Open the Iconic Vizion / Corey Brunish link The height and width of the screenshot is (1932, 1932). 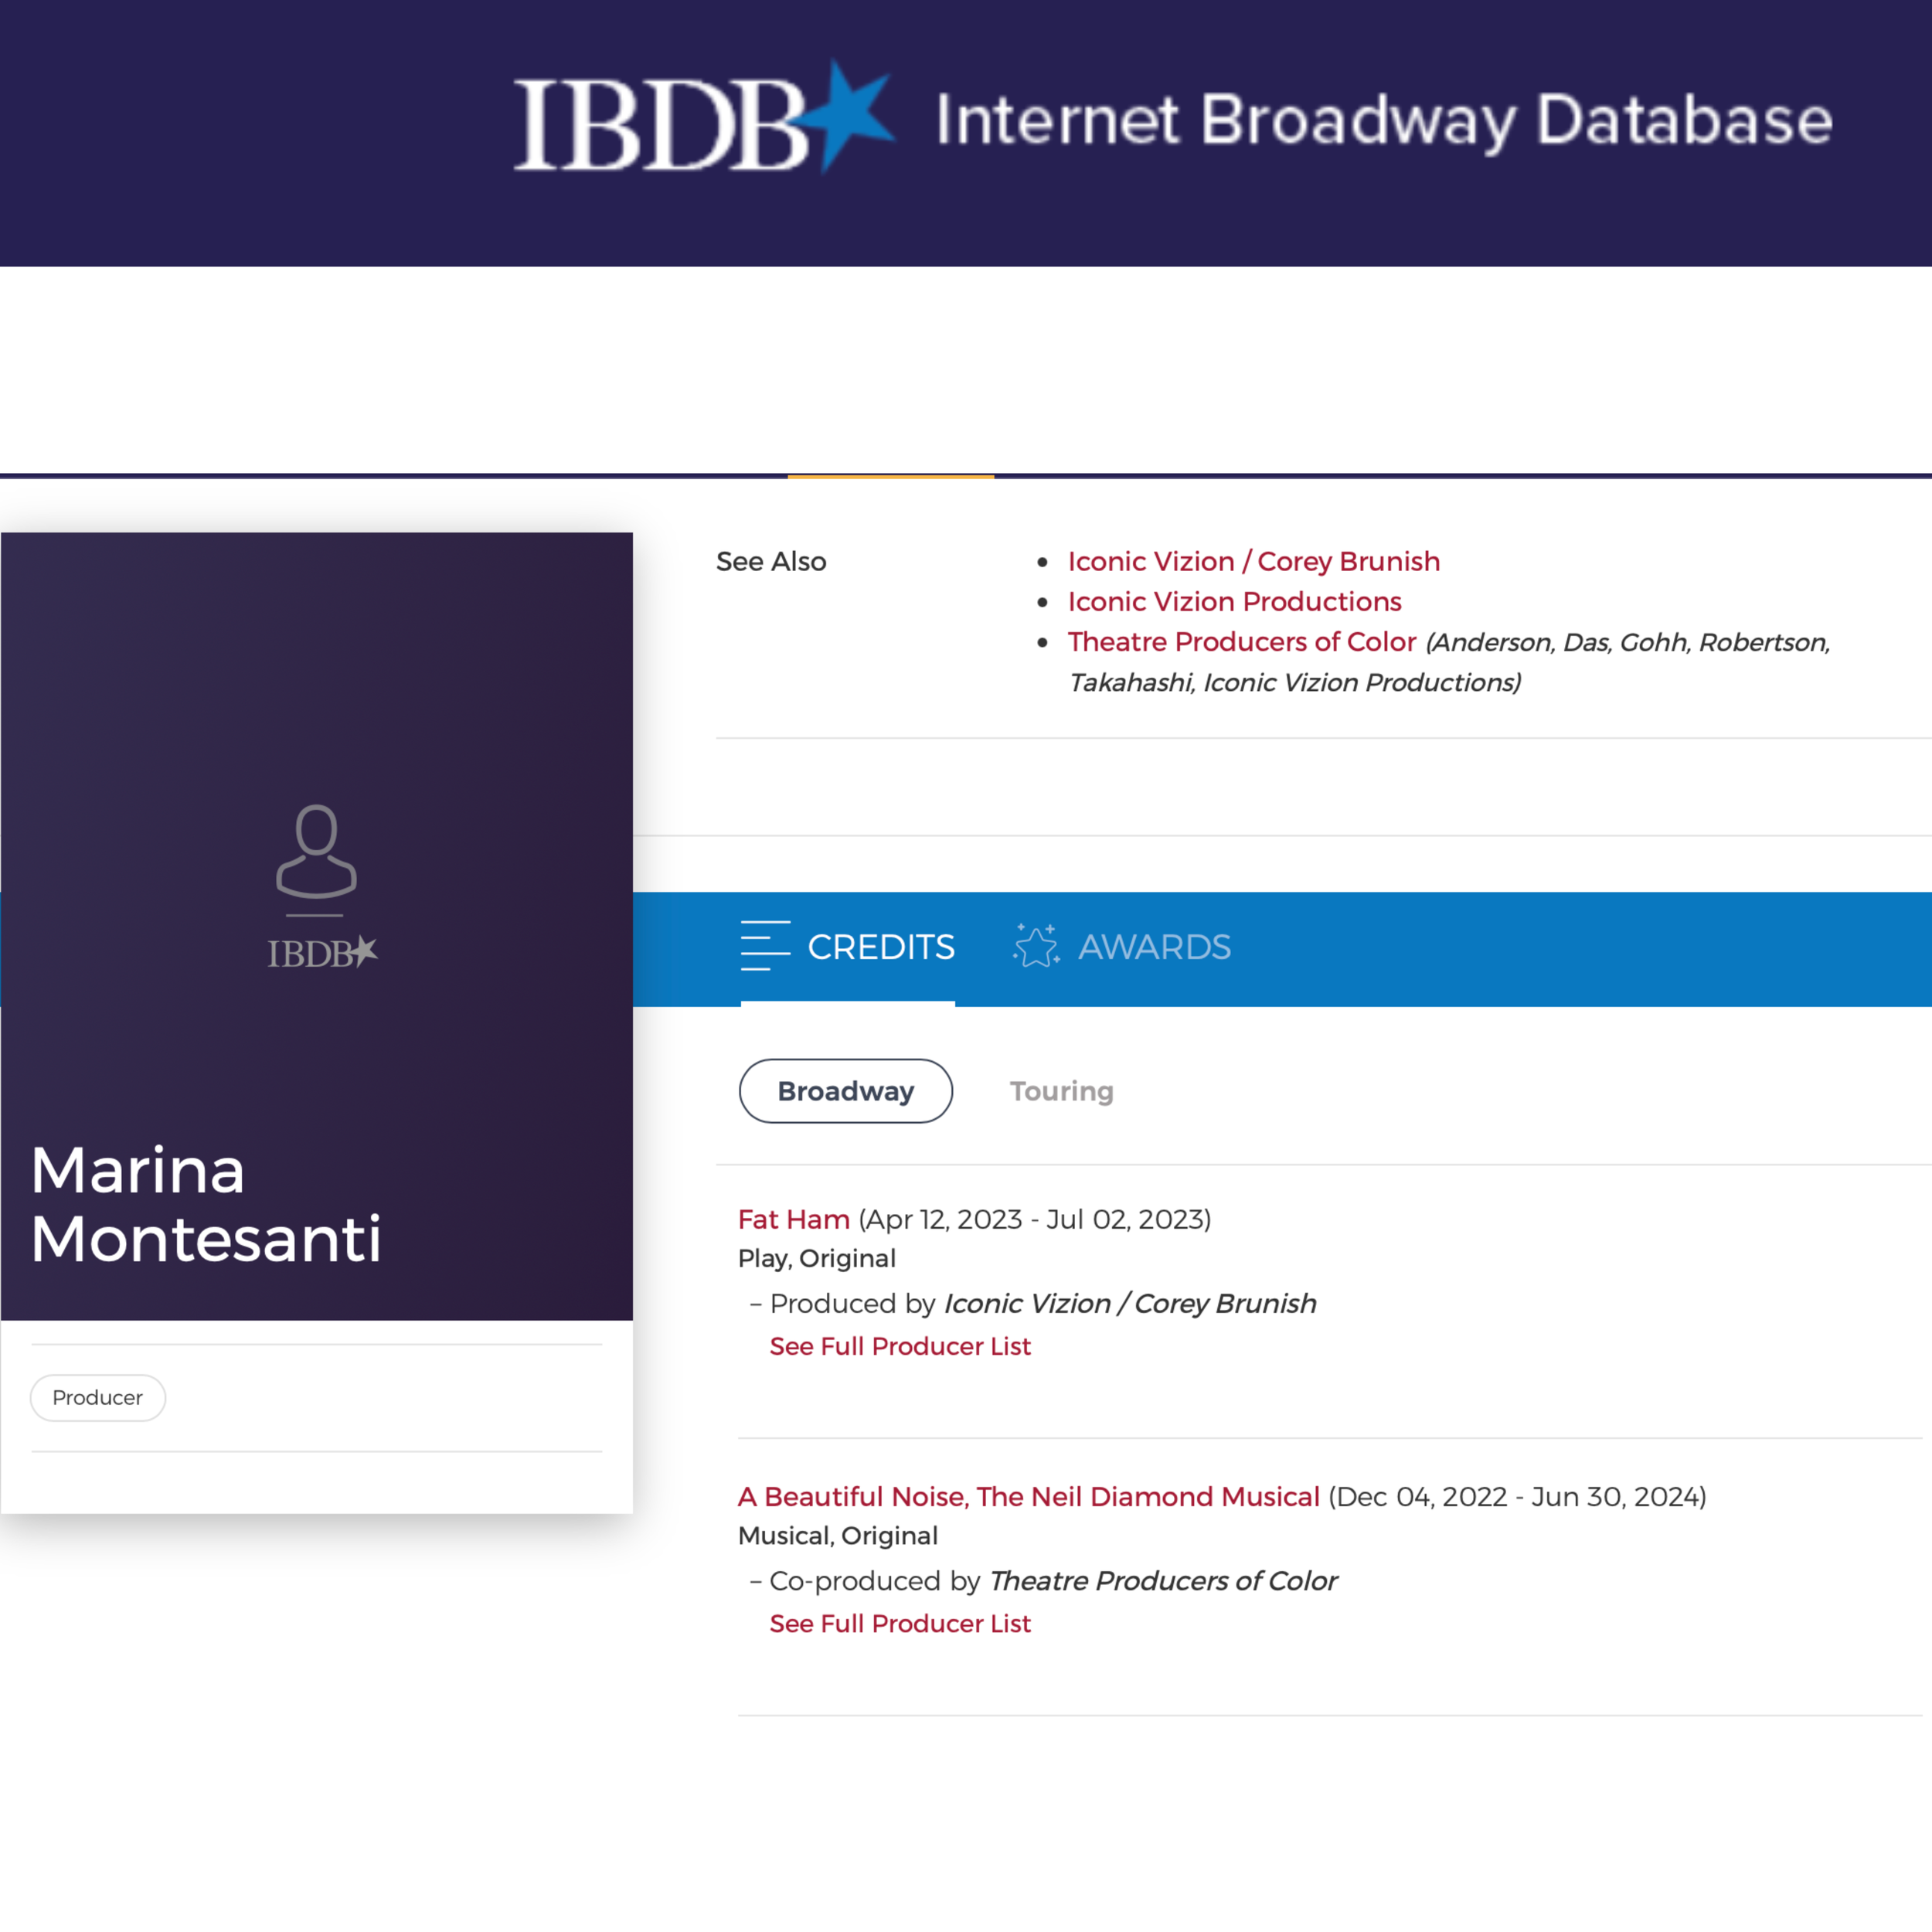(1253, 561)
